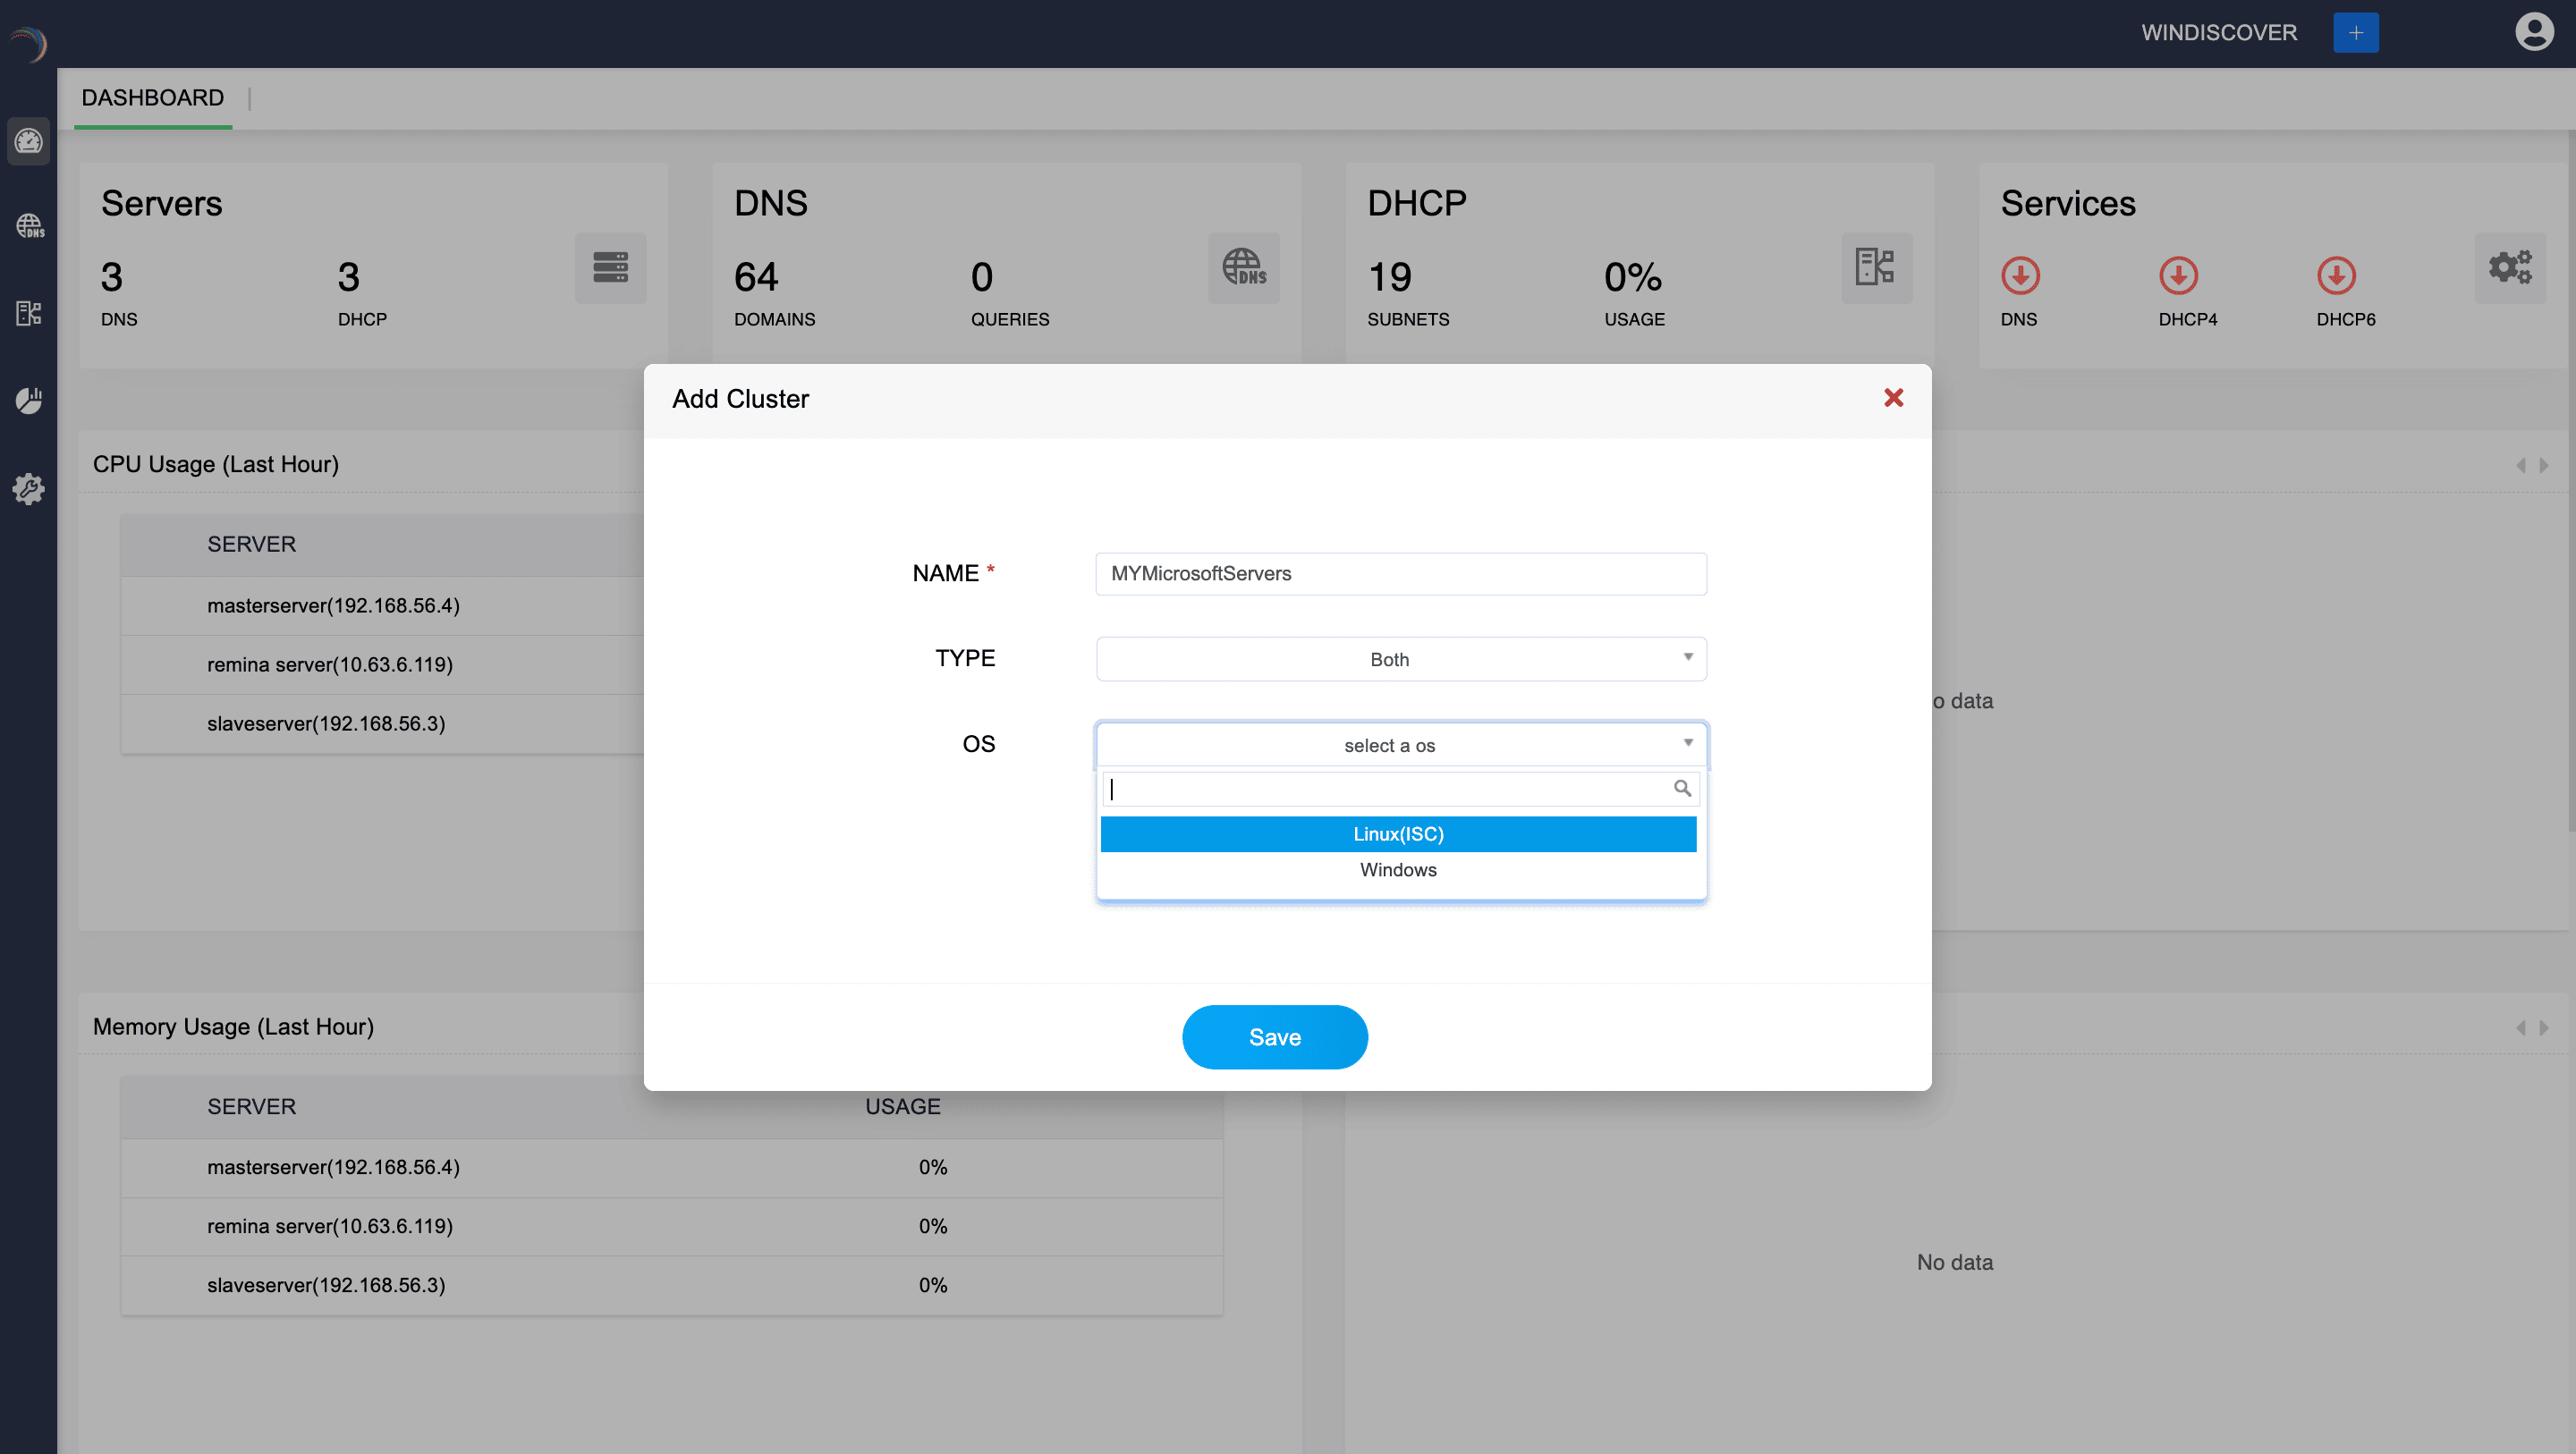
Task: Click the DNS globe icon in DNS card
Action: [1244, 267]
